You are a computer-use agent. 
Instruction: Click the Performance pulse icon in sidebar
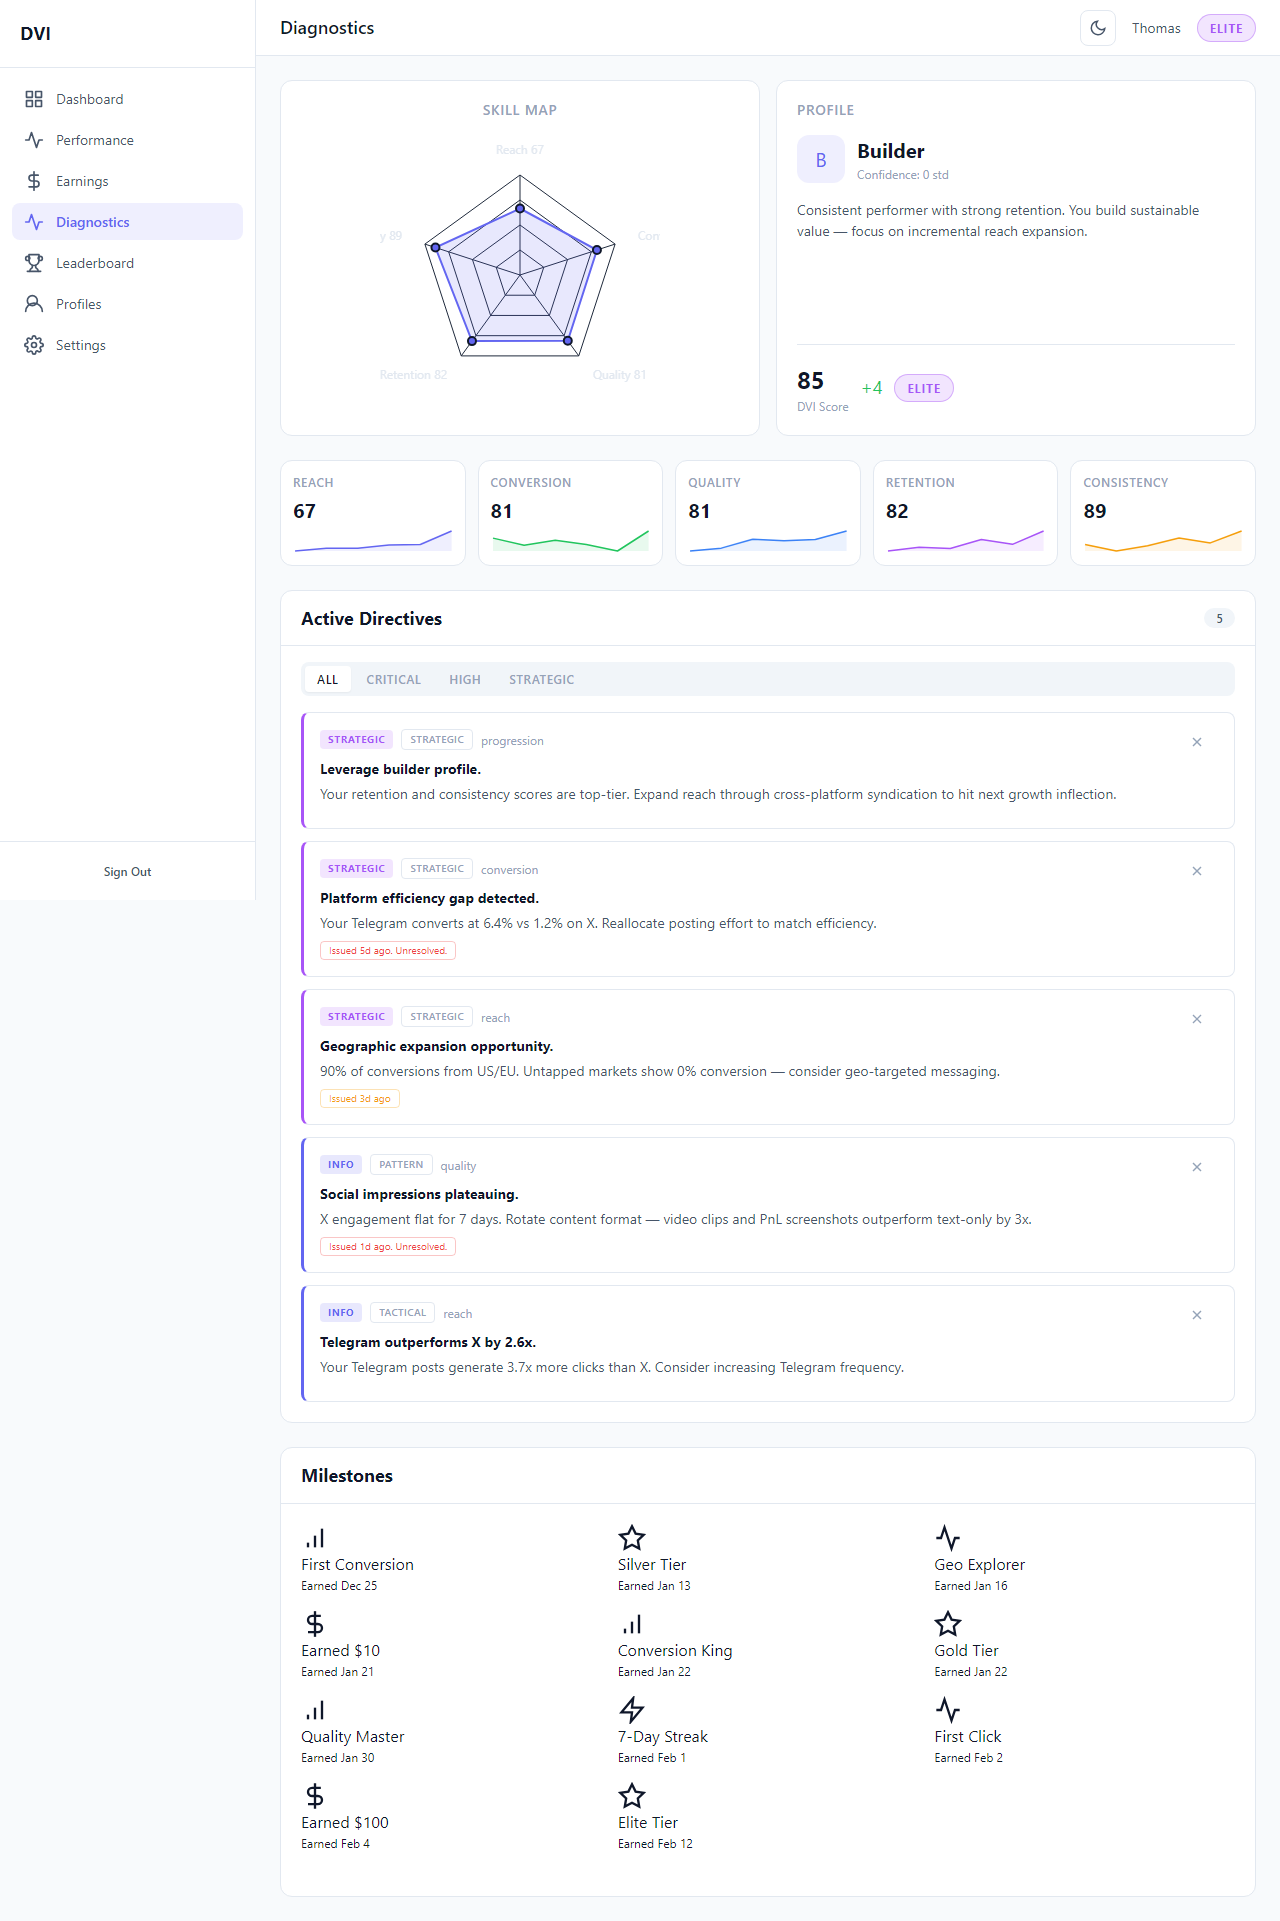pyautogui.click(x=34, y=140)
